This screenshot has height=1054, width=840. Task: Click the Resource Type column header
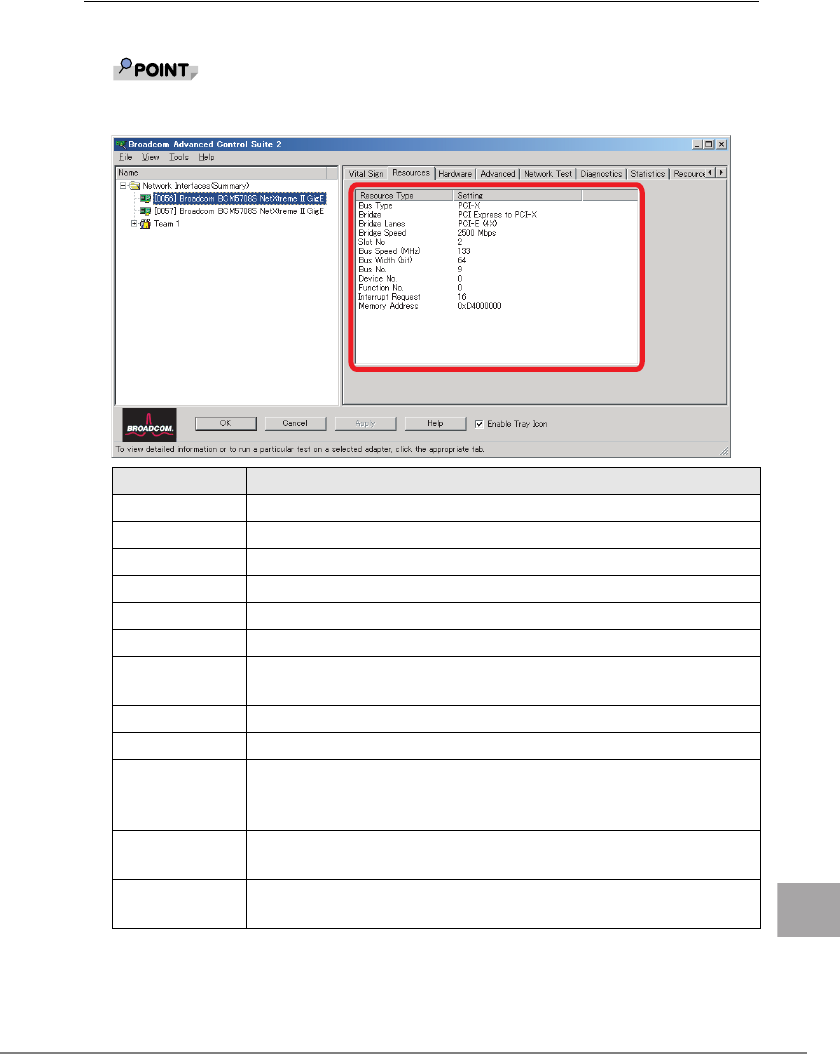(x=405, y=195)
